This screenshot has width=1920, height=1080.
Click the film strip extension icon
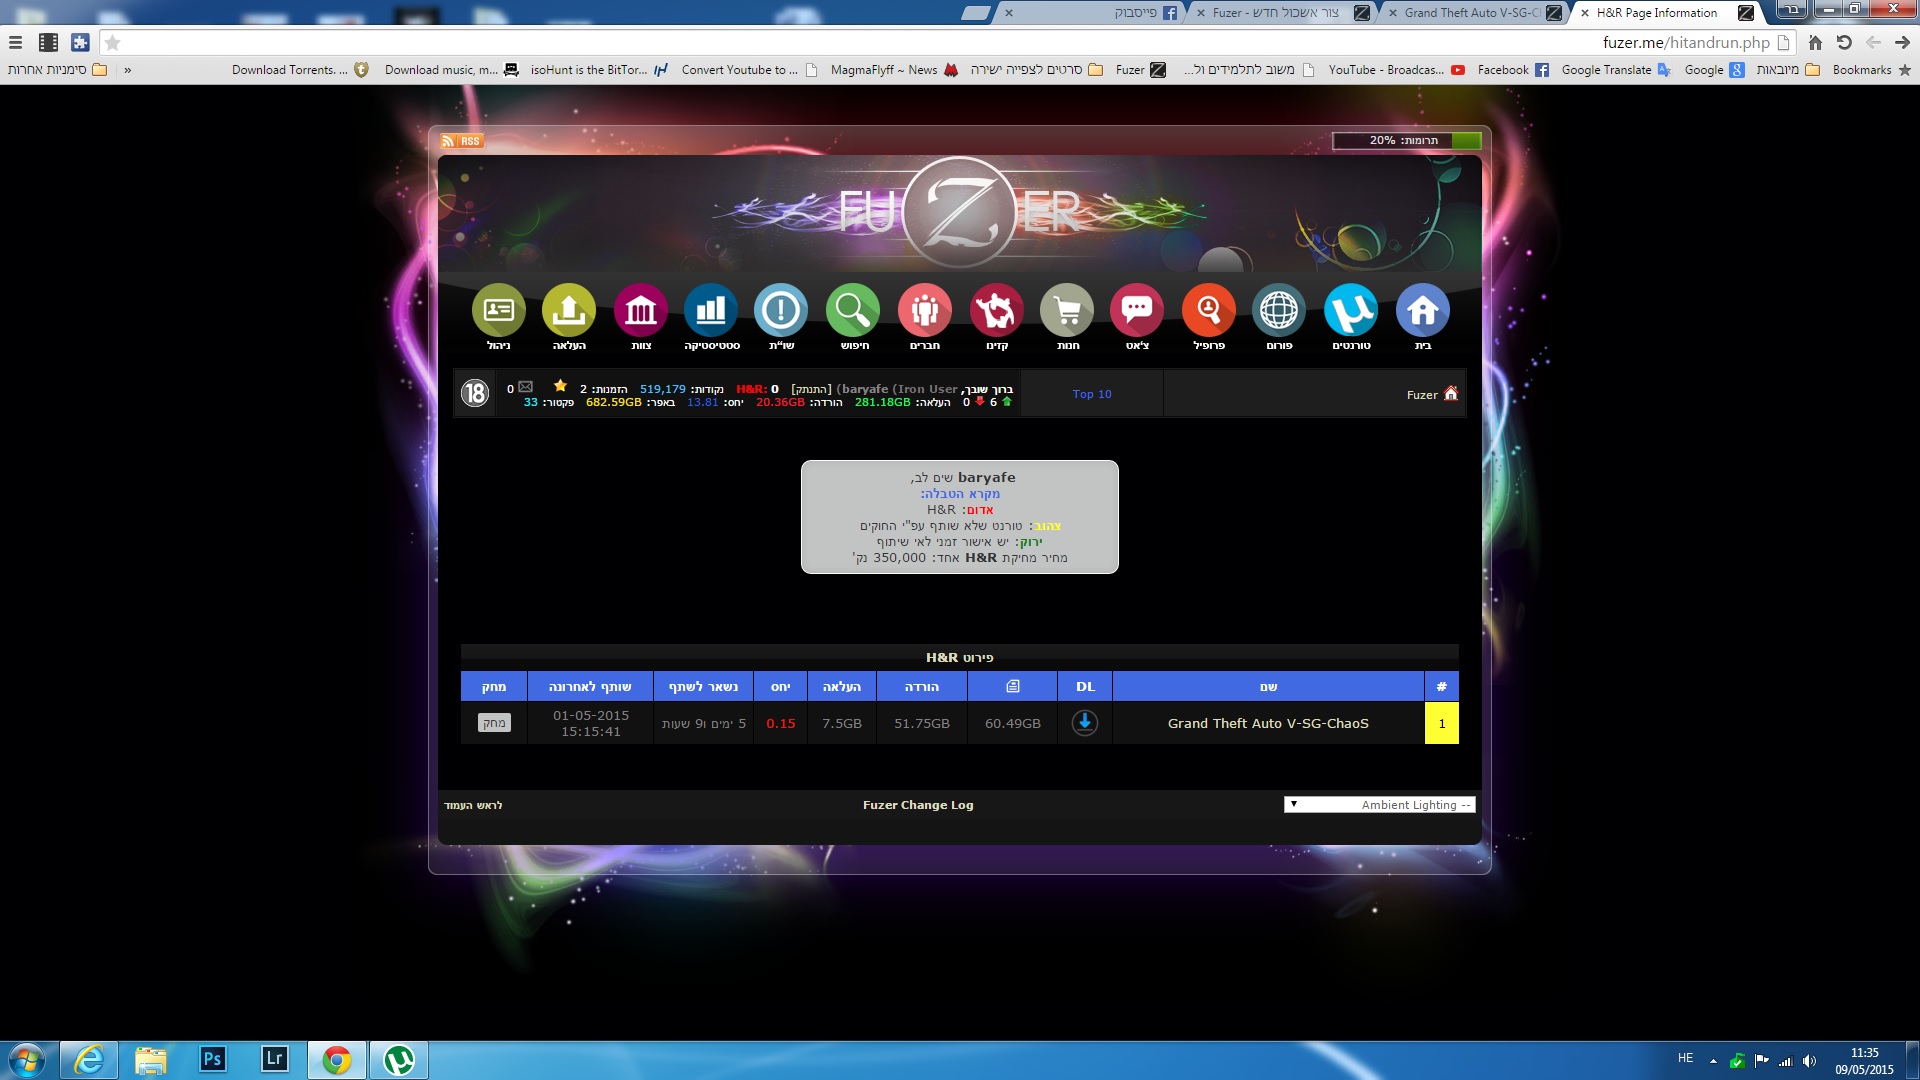point(48,42)
